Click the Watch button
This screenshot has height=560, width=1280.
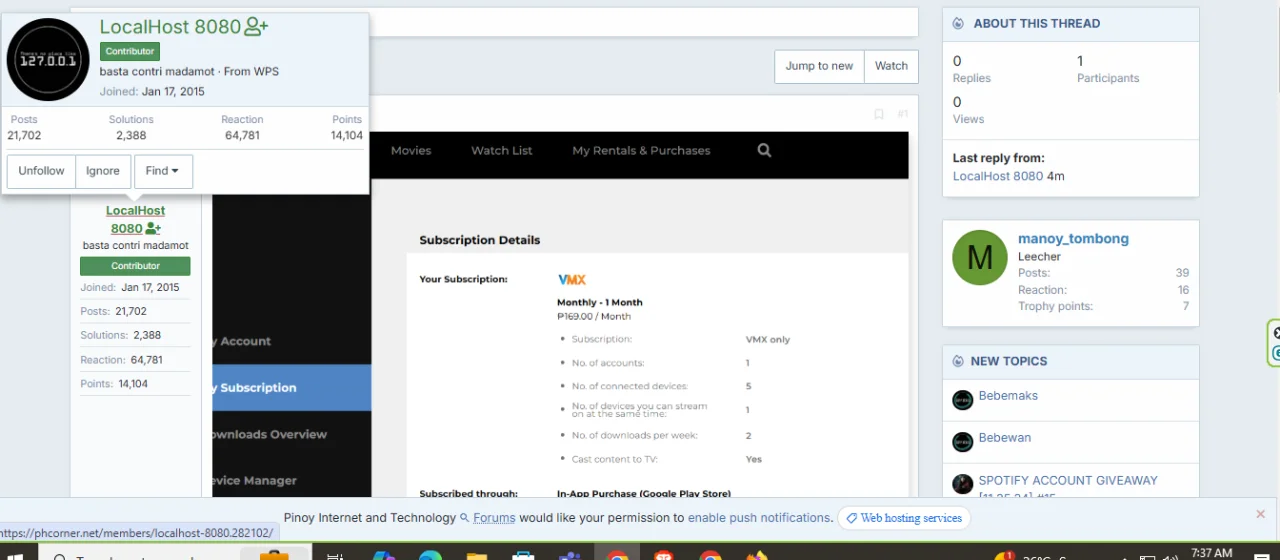[891, 66]
